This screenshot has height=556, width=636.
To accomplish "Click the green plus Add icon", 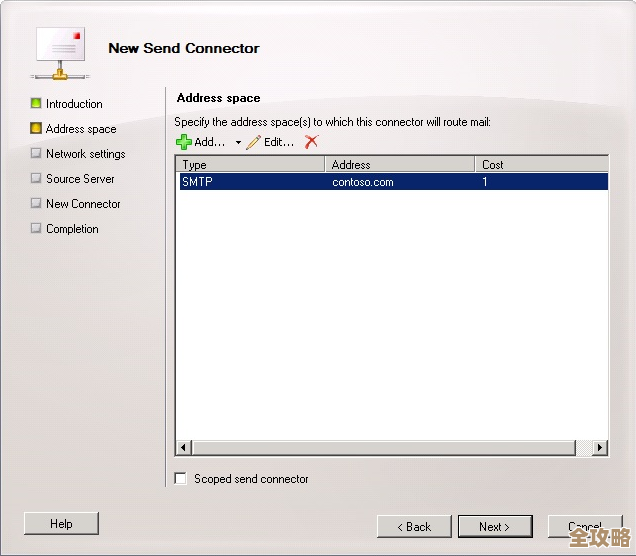I will (x=184, y=142).
